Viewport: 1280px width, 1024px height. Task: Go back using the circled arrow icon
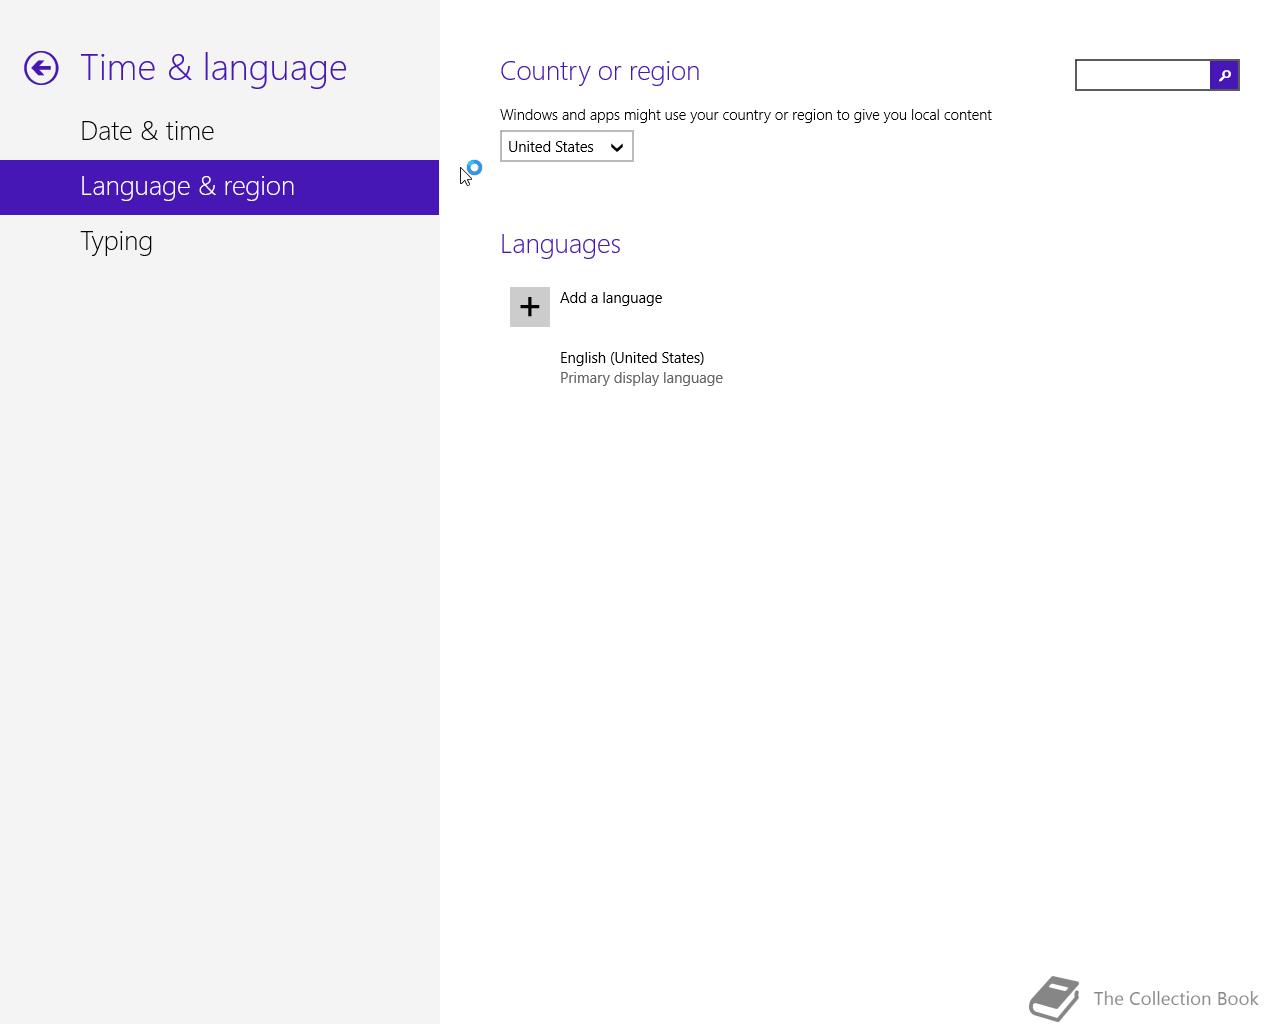pos(42,68)
